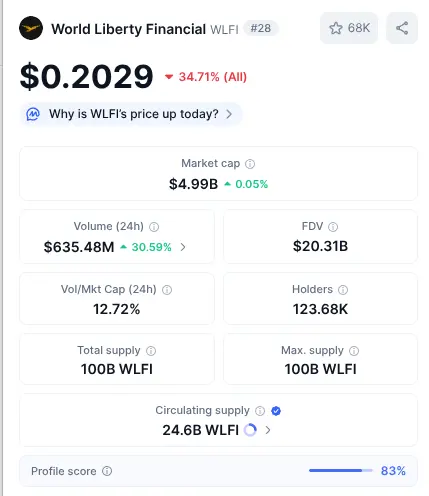Click the circulating supply ring chart
Viewport: 429px width, 496px height.
pos(250,430)
